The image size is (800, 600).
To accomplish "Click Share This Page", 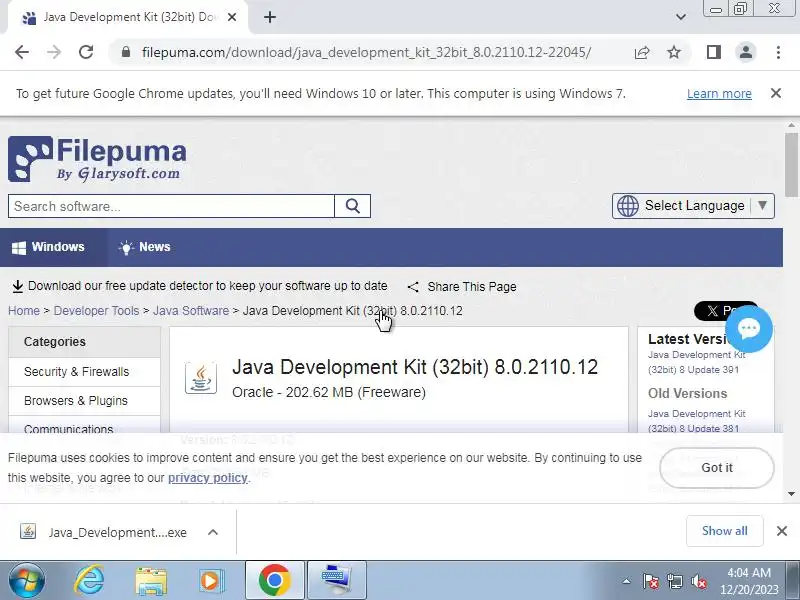I will click(462, 287).
